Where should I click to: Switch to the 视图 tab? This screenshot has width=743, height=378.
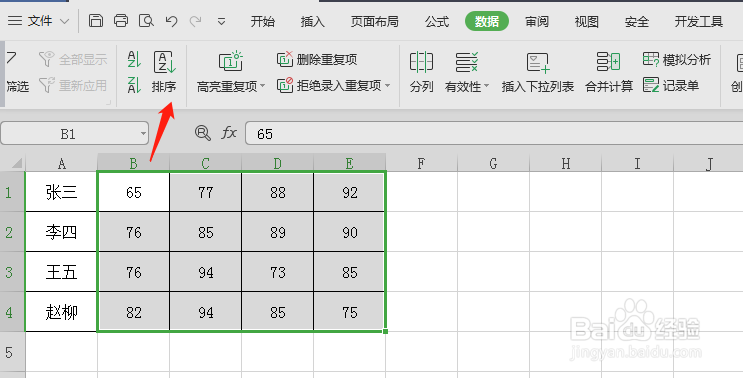click(587, 22)
